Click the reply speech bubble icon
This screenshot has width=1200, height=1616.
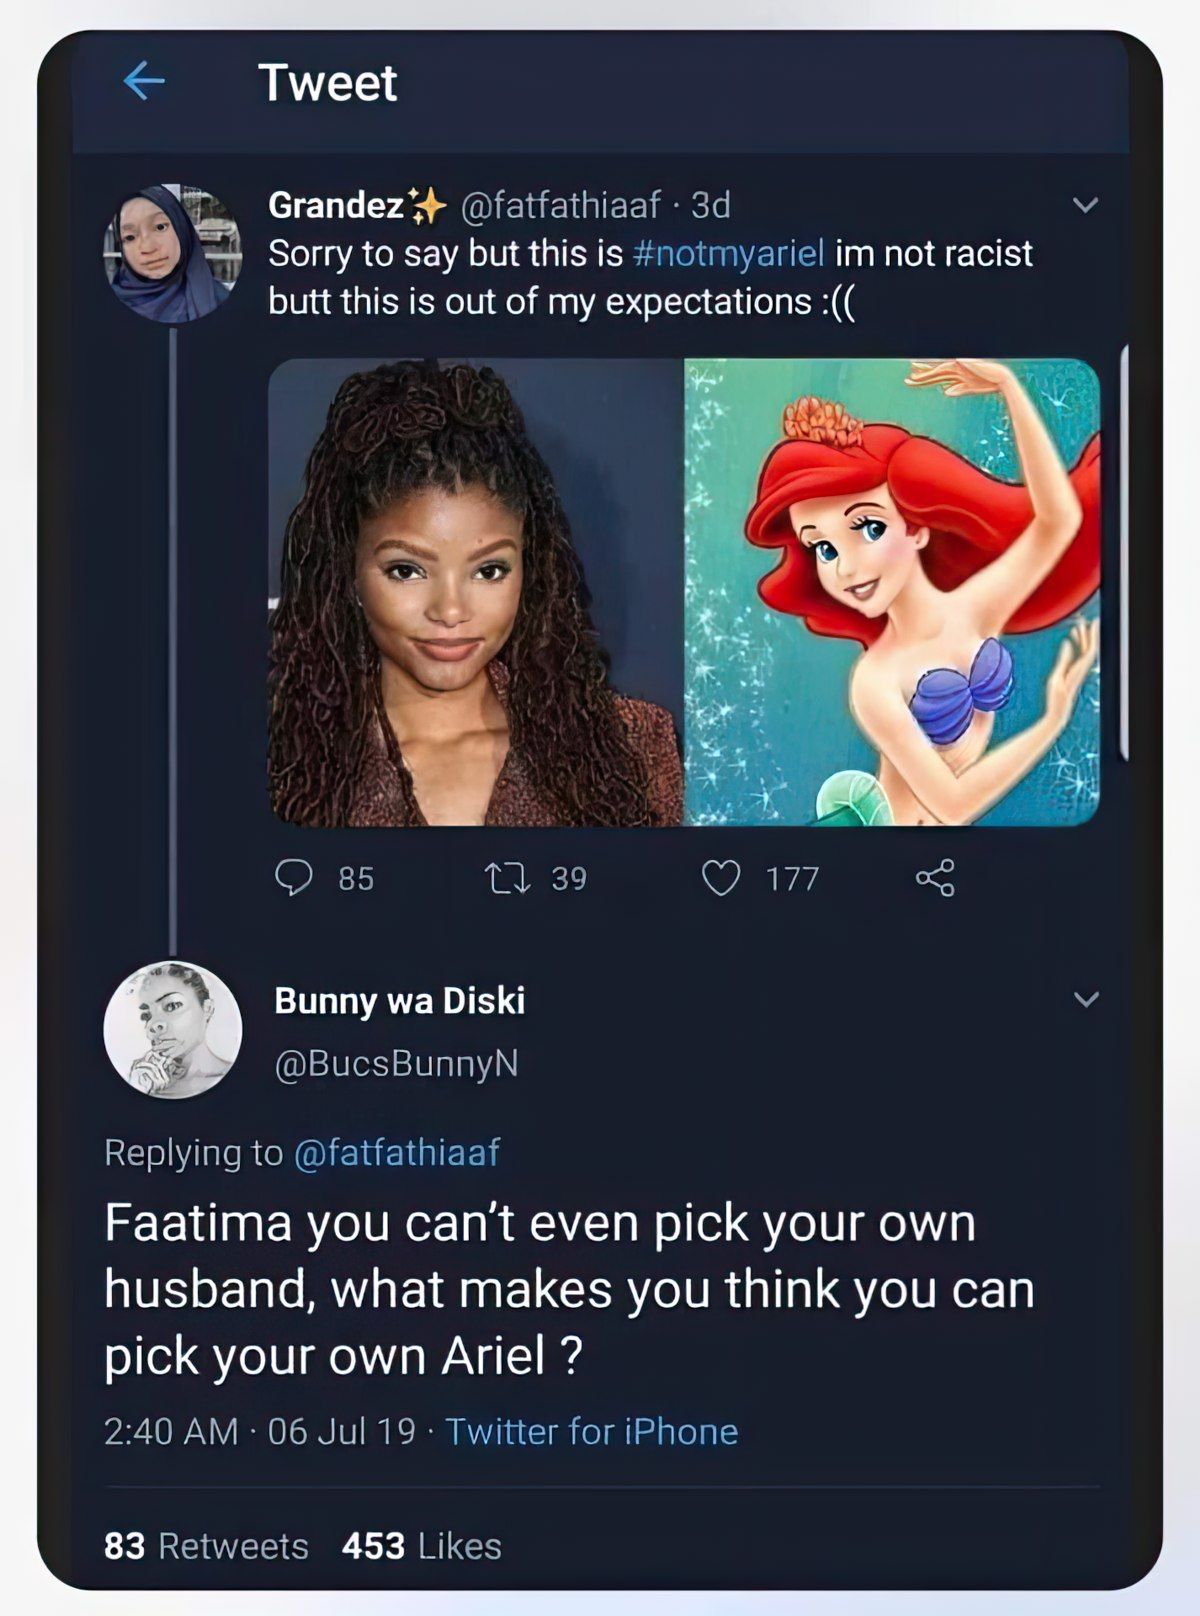(294, 878)
